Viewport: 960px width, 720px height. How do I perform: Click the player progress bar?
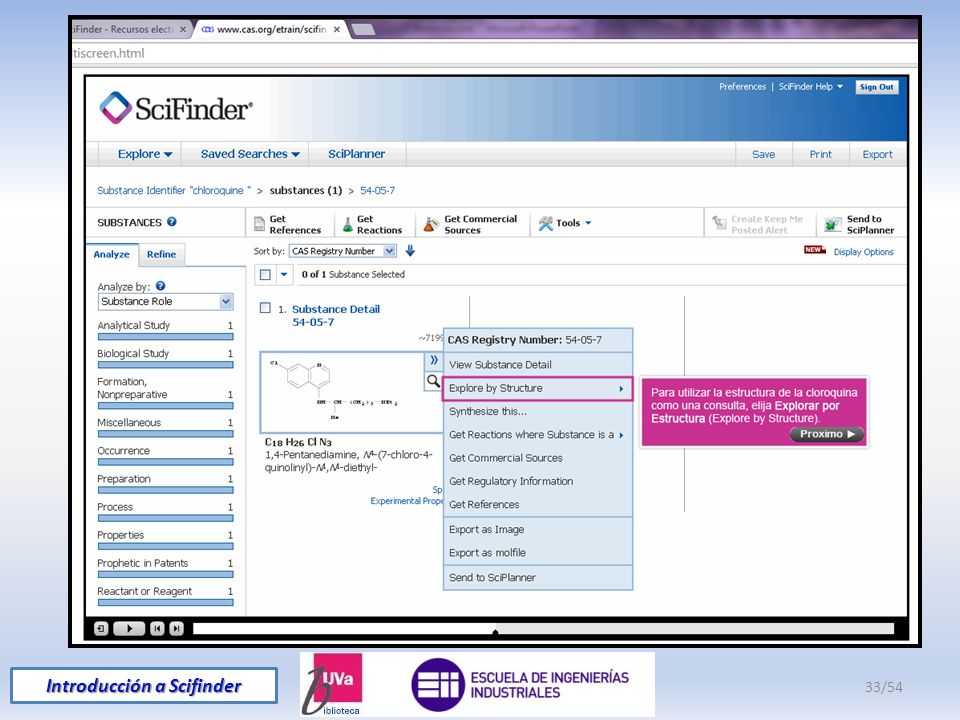[543, 628]
